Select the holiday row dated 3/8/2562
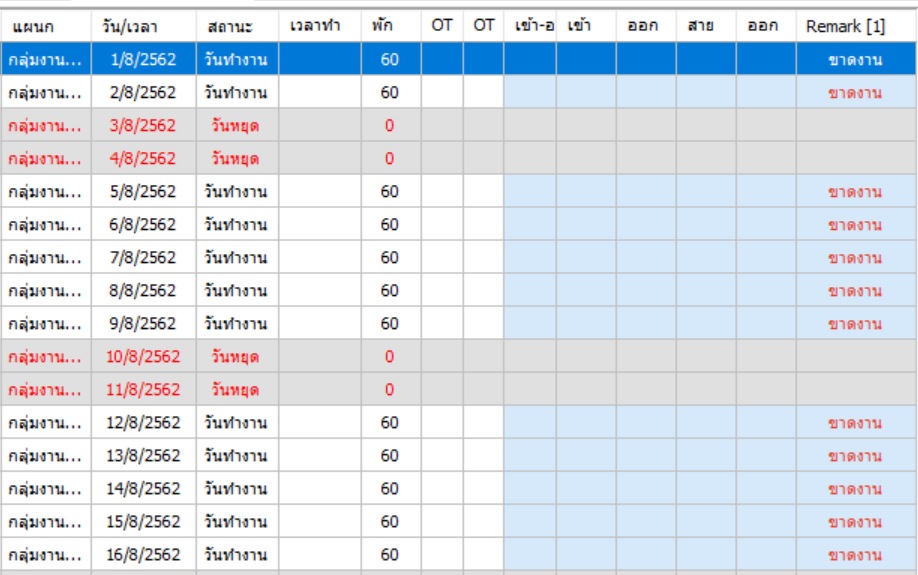The height and width of the screenshot is (575, 918). point(458,125)
